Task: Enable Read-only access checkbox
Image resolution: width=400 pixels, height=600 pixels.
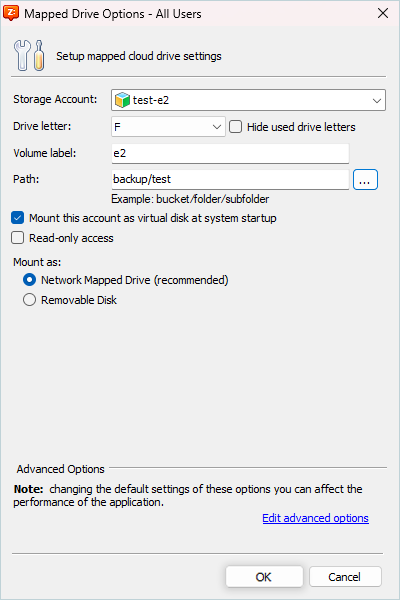Action: pyautogui.click(x=18, y=238)
